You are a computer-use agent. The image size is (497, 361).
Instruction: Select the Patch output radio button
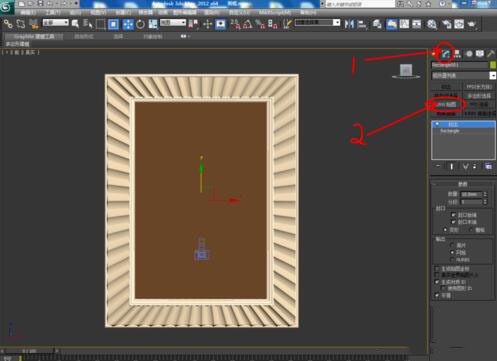pos(452,245)
